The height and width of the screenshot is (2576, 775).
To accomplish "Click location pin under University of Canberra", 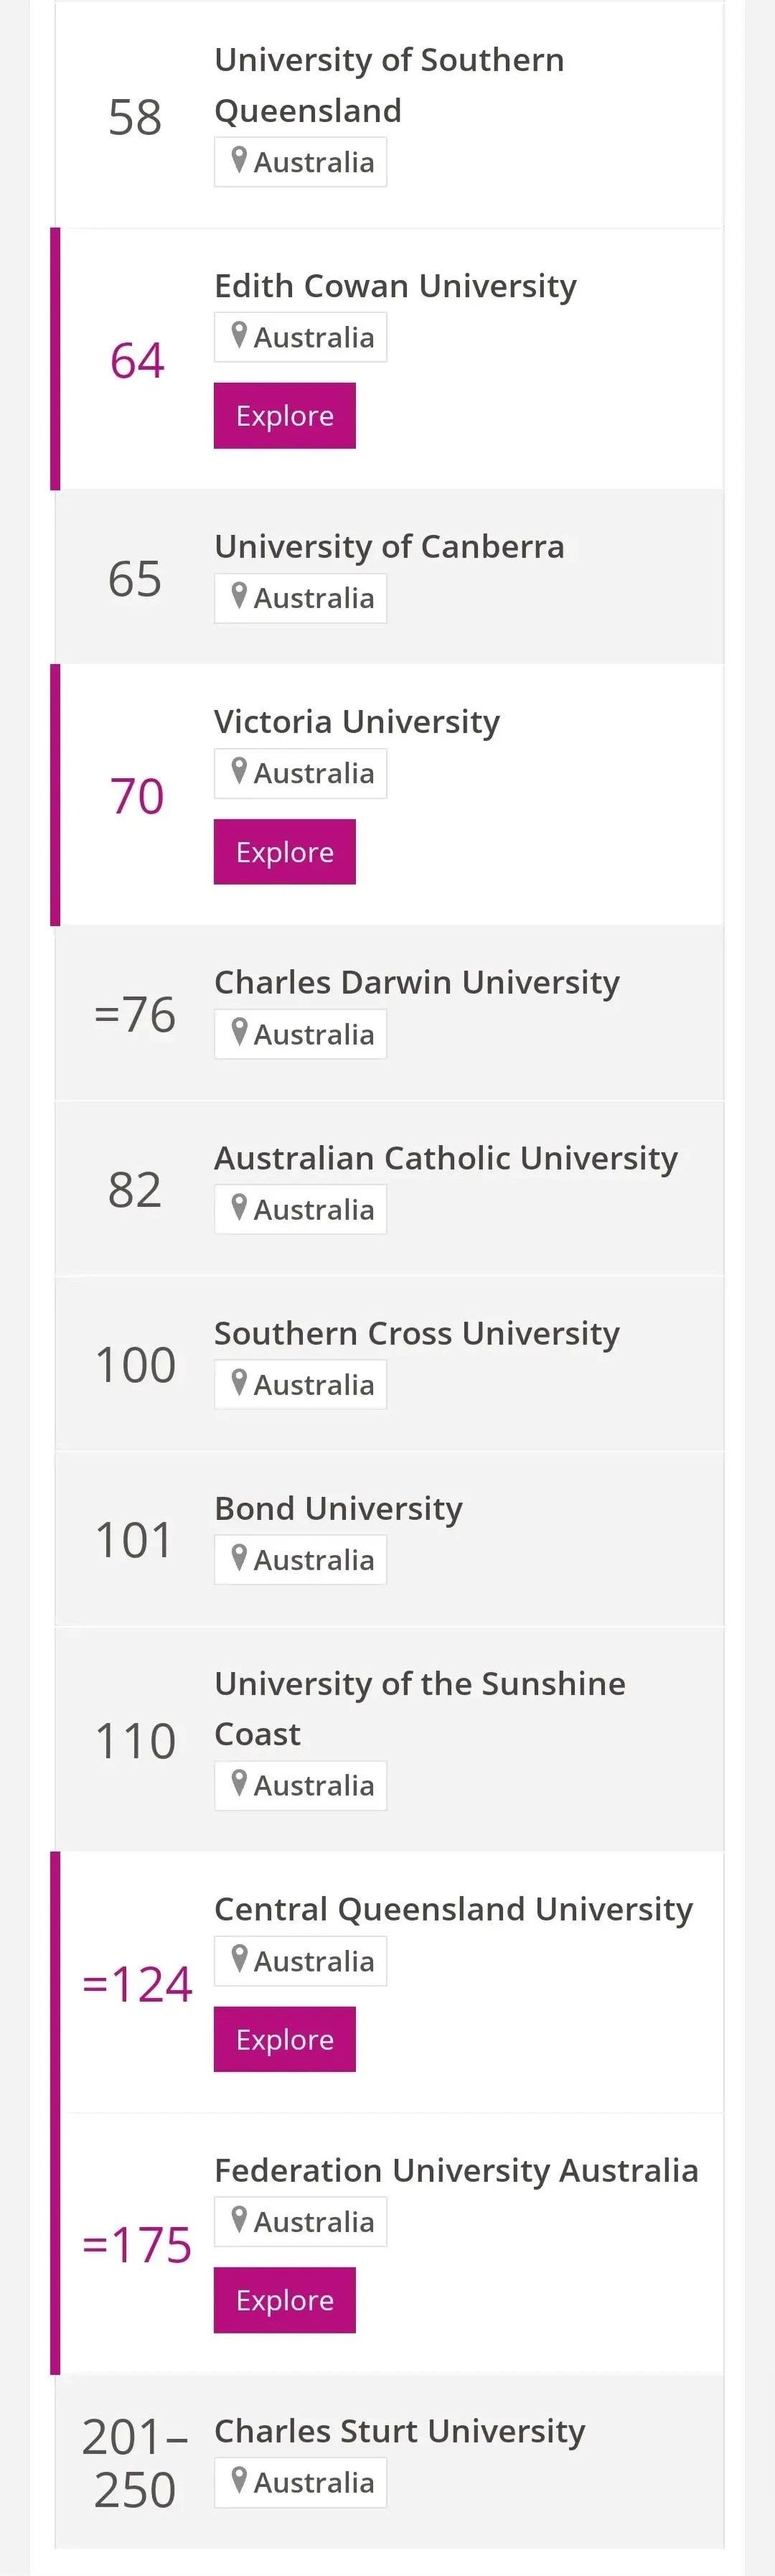I will click(x=239, y=596).
